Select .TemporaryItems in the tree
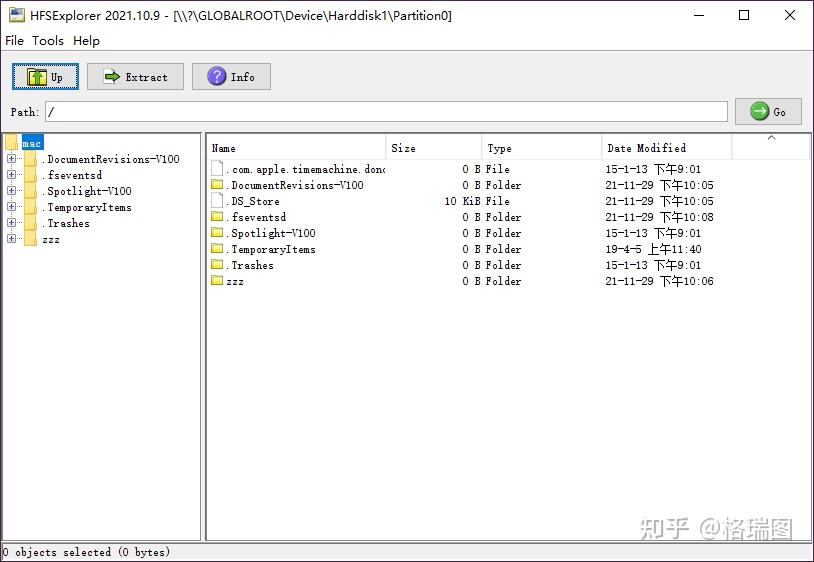Screen dimensions: 814x562 [87, 208]
